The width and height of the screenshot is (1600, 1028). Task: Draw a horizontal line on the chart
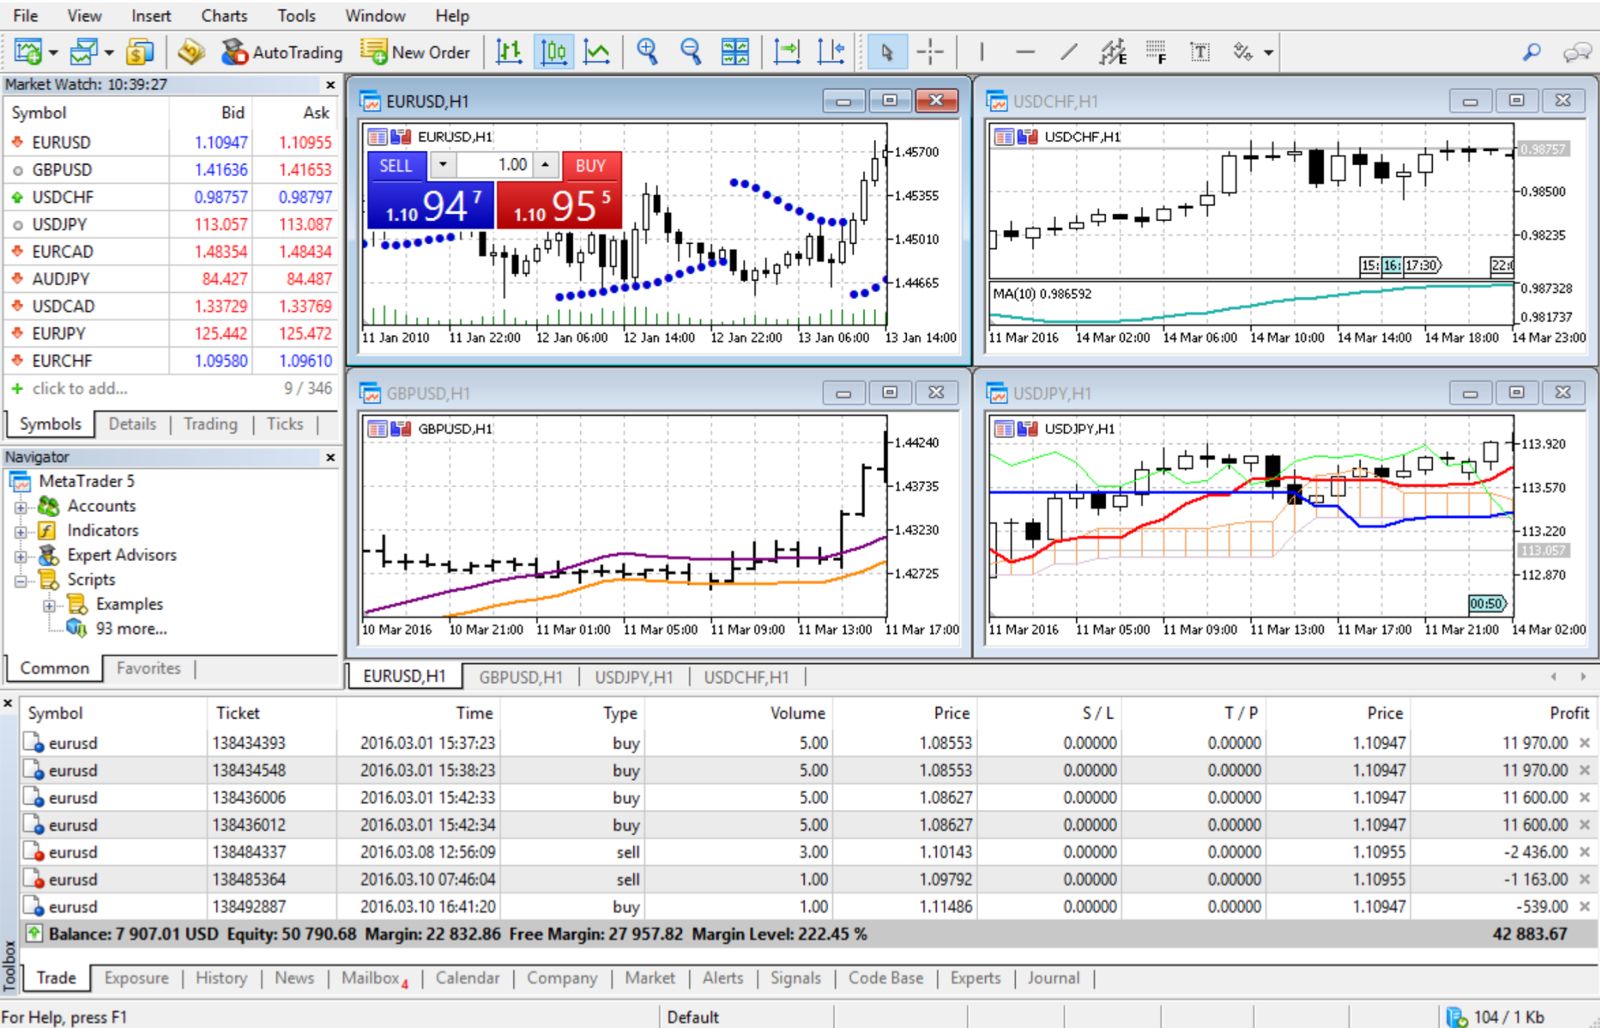coord(1025,52)
